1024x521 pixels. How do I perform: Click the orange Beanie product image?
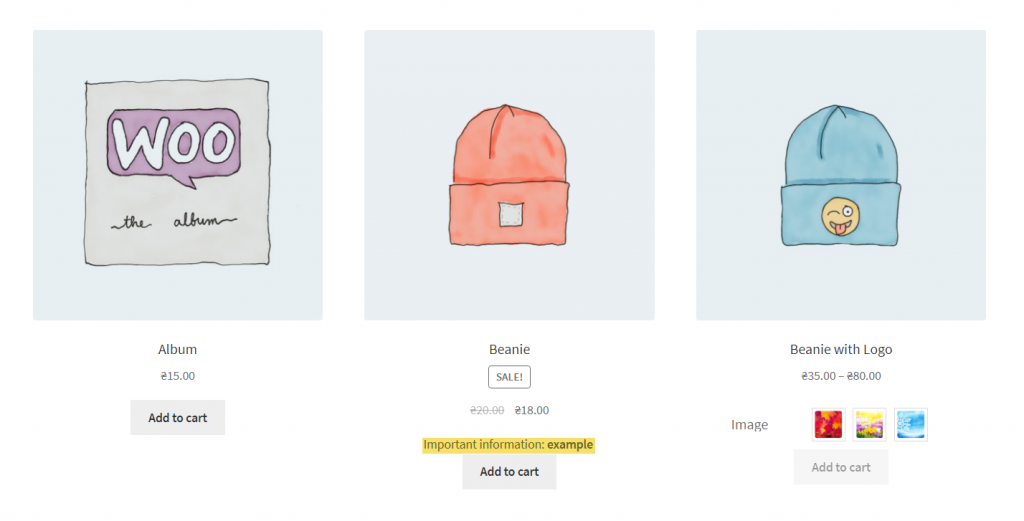509,175
